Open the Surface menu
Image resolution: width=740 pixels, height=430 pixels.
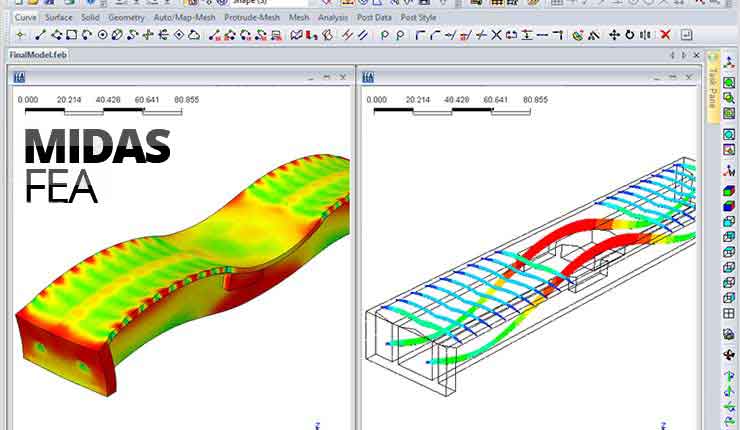(x=59, y=17)
